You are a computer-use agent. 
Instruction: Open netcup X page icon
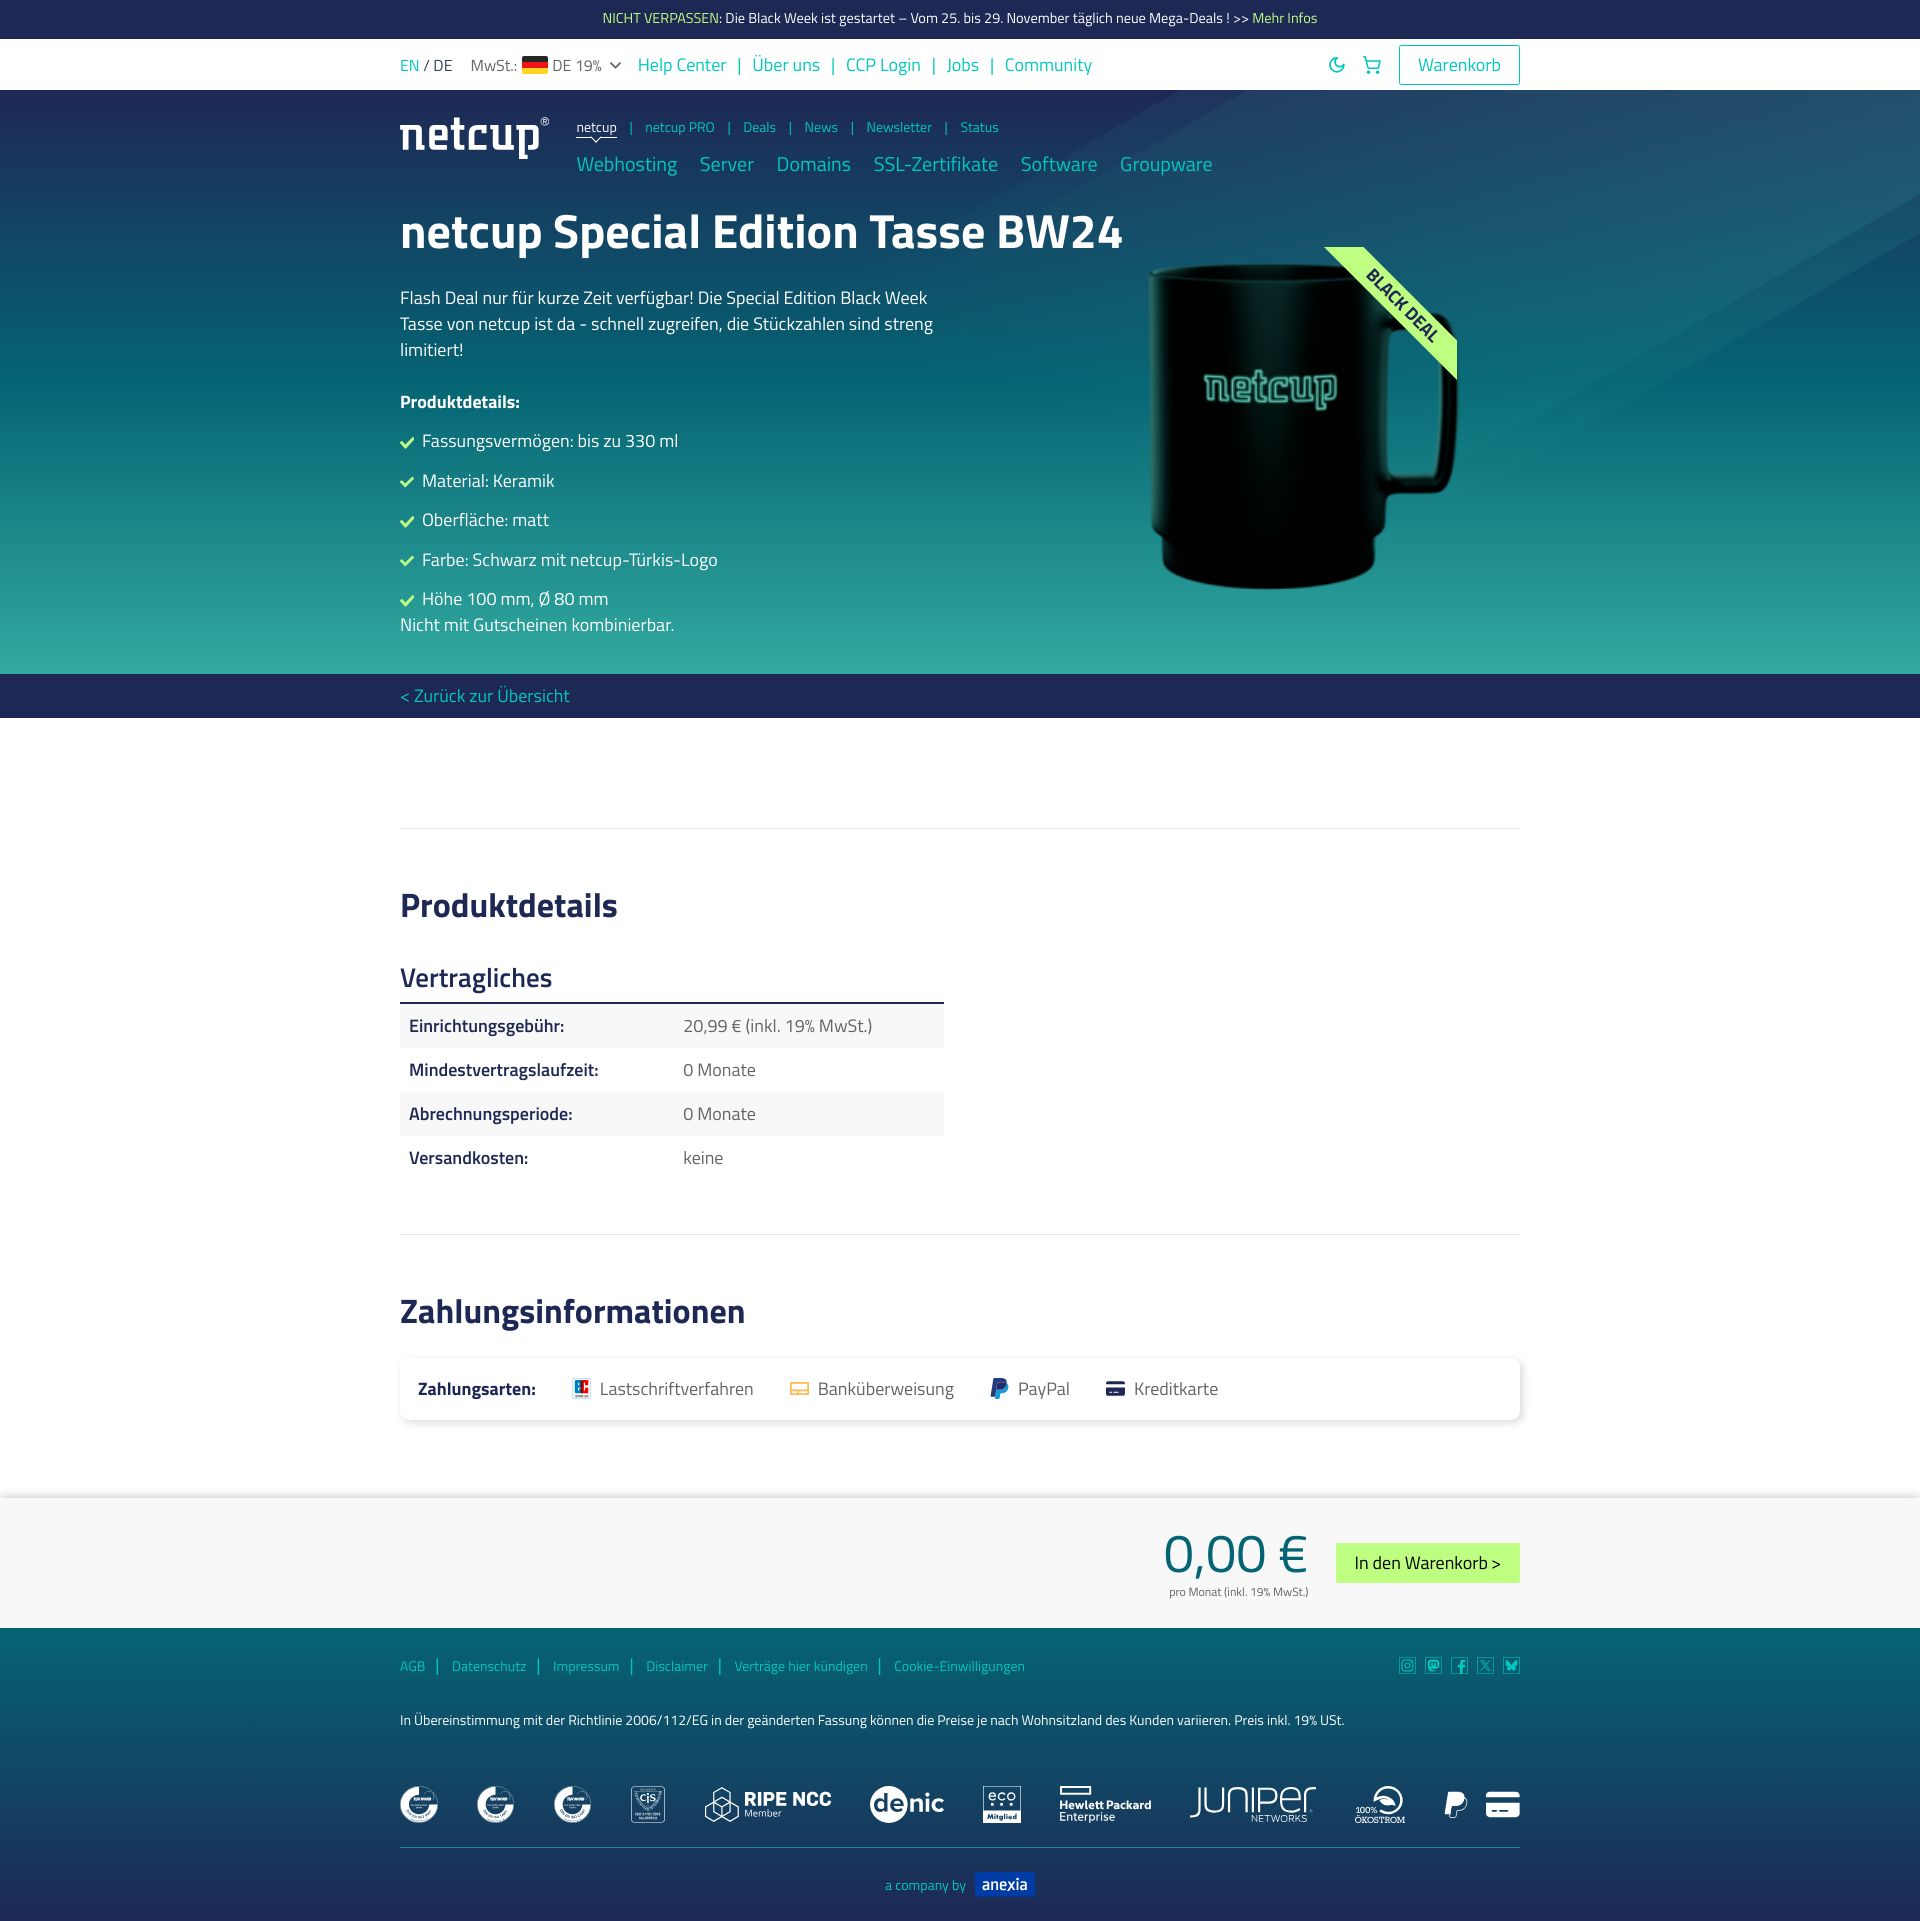pyautogui.click(x=1486, y=1665)
